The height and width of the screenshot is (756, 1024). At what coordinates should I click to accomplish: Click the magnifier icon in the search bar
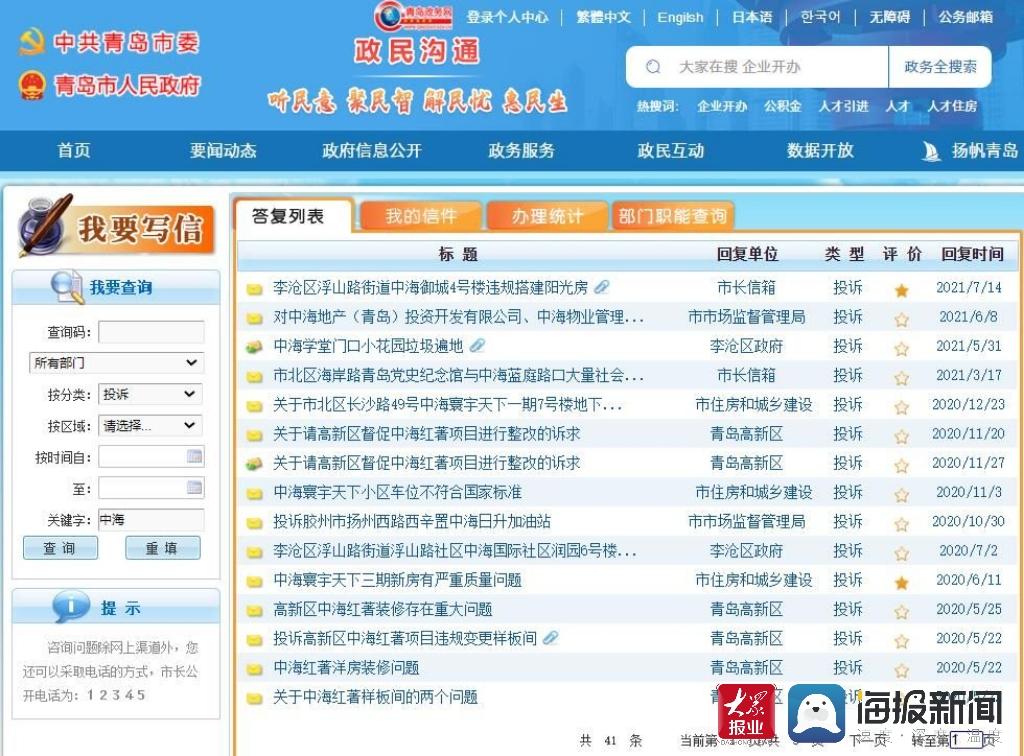(x=654, y=66)
